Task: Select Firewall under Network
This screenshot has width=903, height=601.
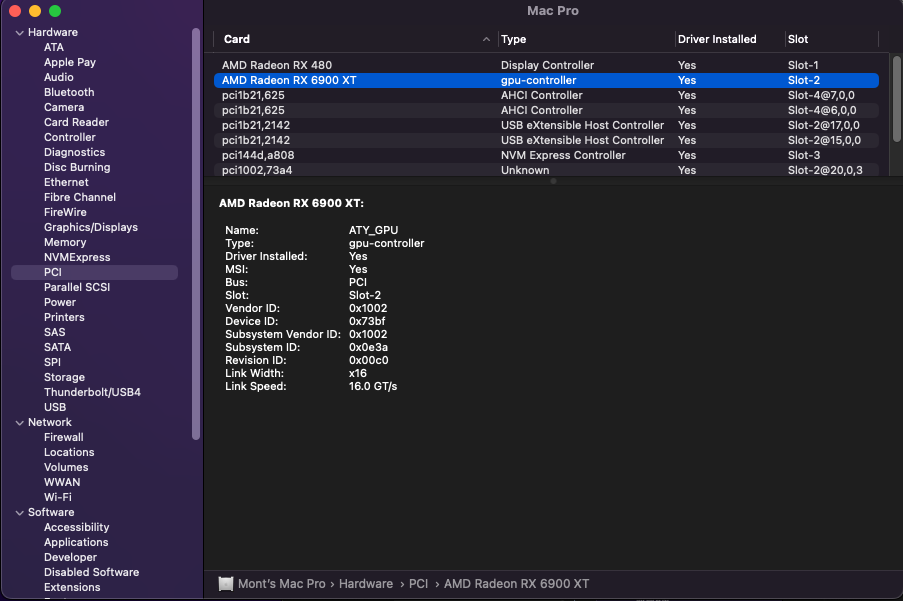Action: point(64,438)
